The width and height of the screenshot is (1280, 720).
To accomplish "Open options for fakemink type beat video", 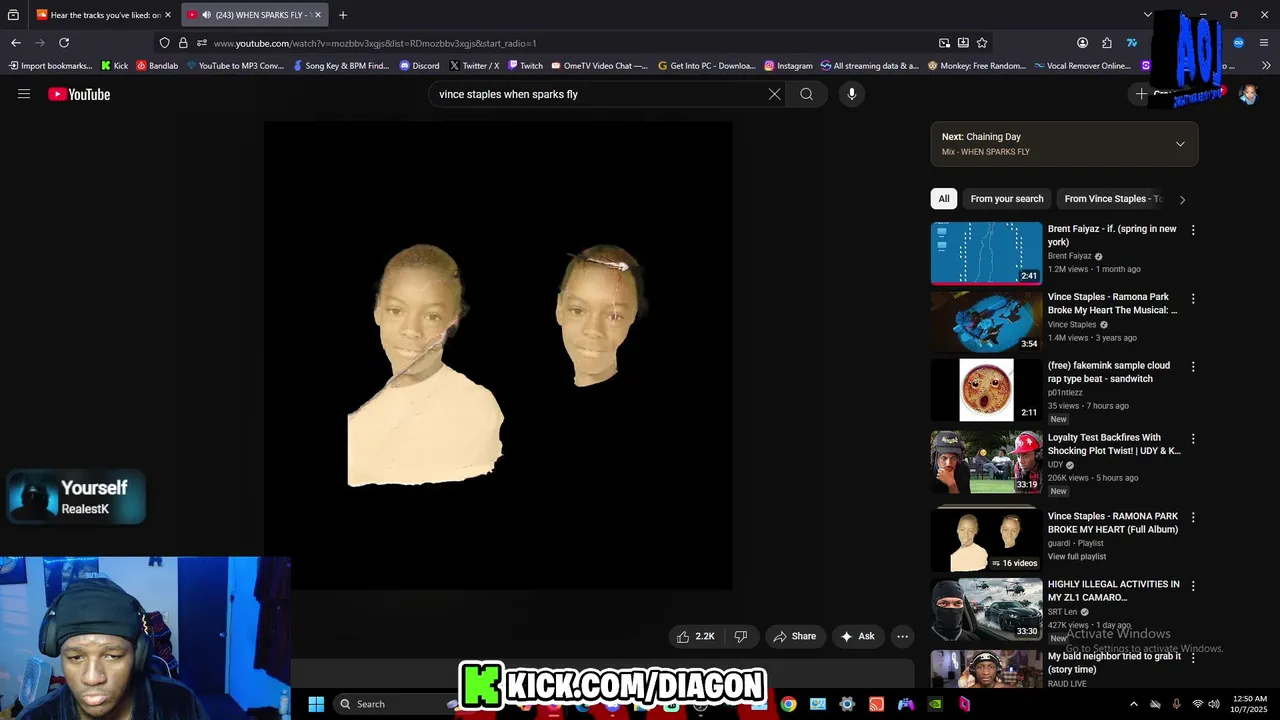I will (x=1192, y=367).
